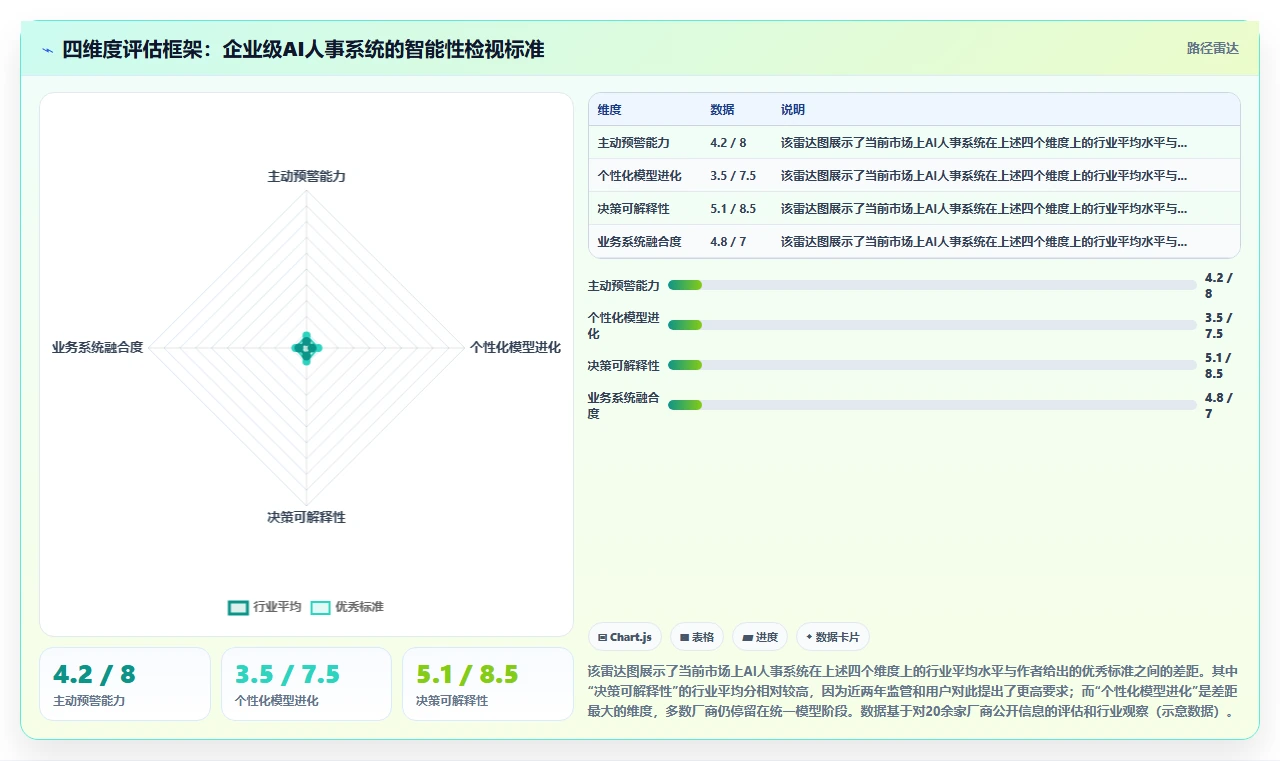Image resolution: width=1280 pixels, height=761 pixels.
Task: Click the 决策可解释性 radar axis label
Action: click(306, 517)
